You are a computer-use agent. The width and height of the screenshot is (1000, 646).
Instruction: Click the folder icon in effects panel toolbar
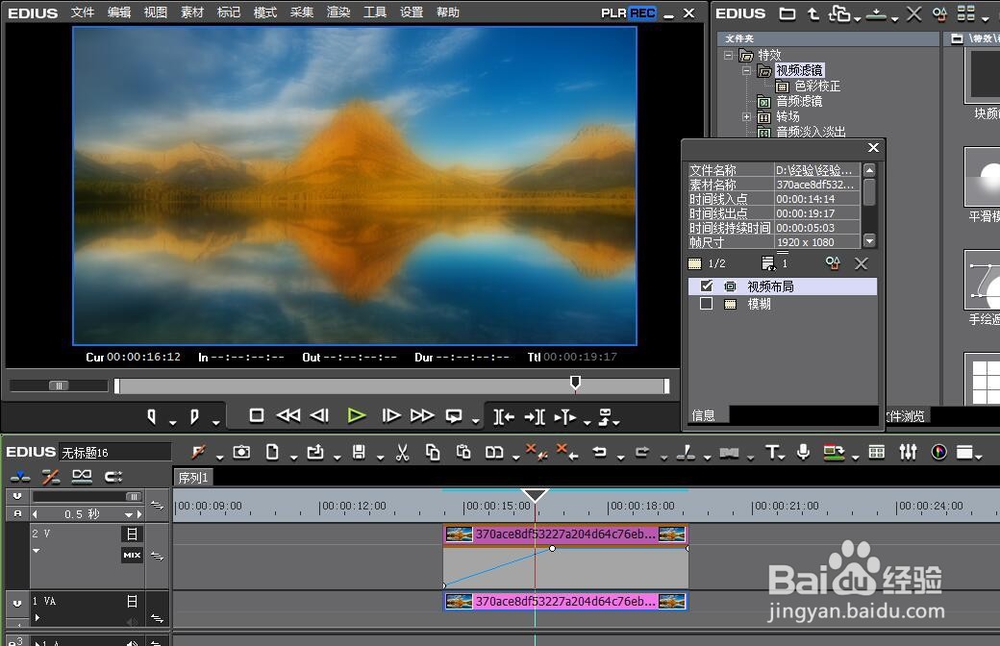pyautogui.click(x=788, y=13)
